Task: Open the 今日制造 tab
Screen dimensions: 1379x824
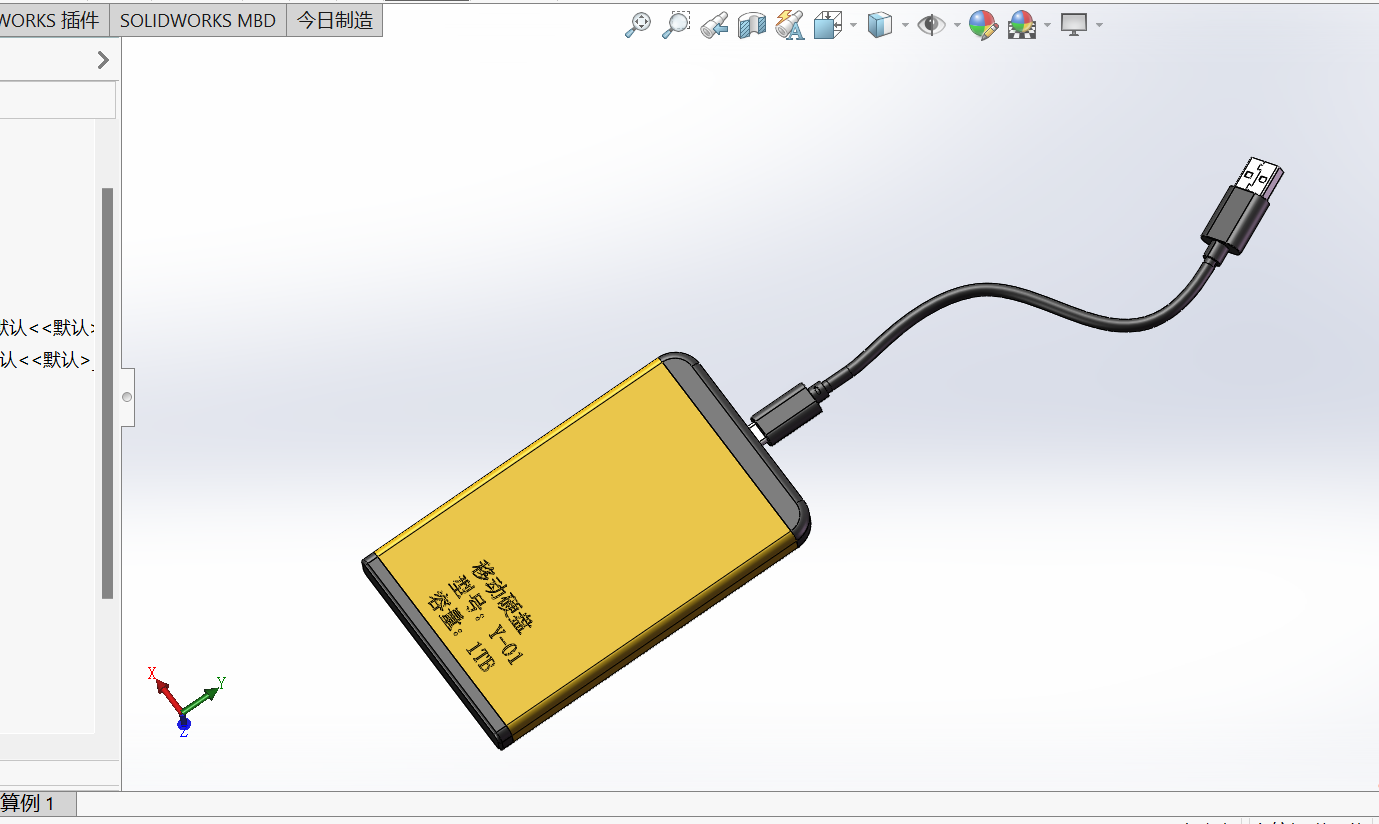Action: pos(335,20)
